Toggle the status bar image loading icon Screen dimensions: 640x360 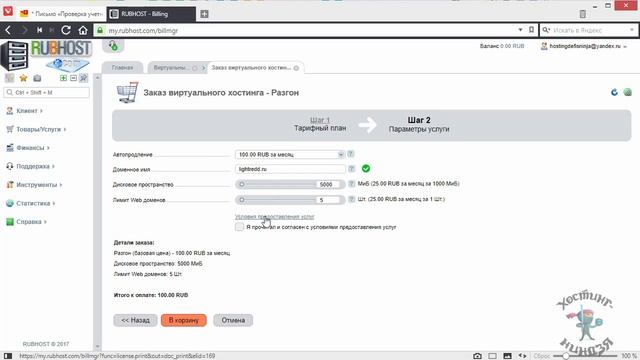(507, 356)
